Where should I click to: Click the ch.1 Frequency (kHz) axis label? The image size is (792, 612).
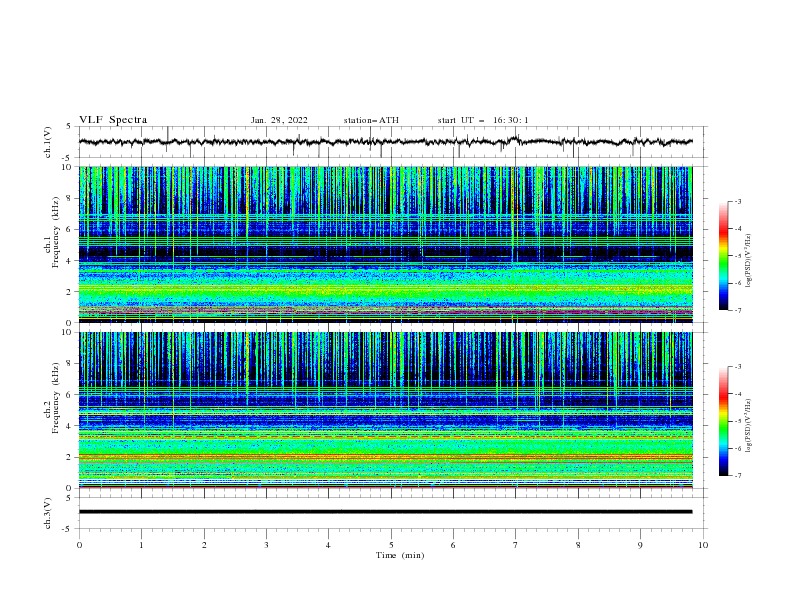pyautogui.click(x=52, y=233)
